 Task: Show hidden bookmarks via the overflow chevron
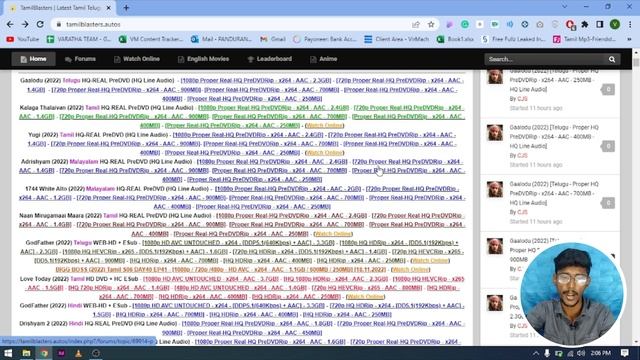(630, 39)
